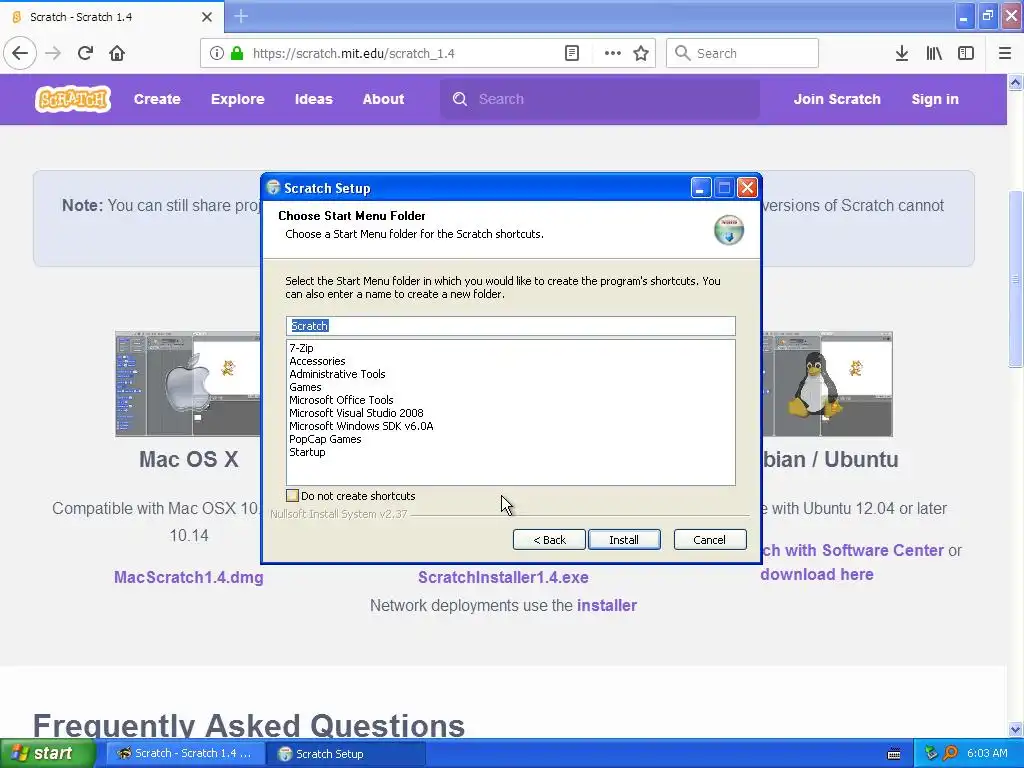Download MacScratch1.4.dmg link
The image size is (1024, 768).
pos(189,577)
